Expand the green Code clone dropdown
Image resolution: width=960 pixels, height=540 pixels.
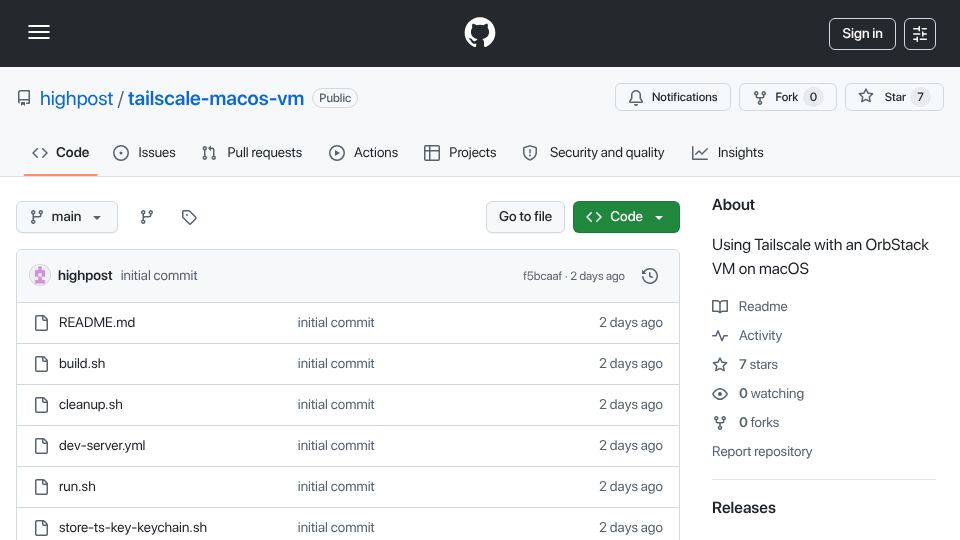(x=626, y=217)
